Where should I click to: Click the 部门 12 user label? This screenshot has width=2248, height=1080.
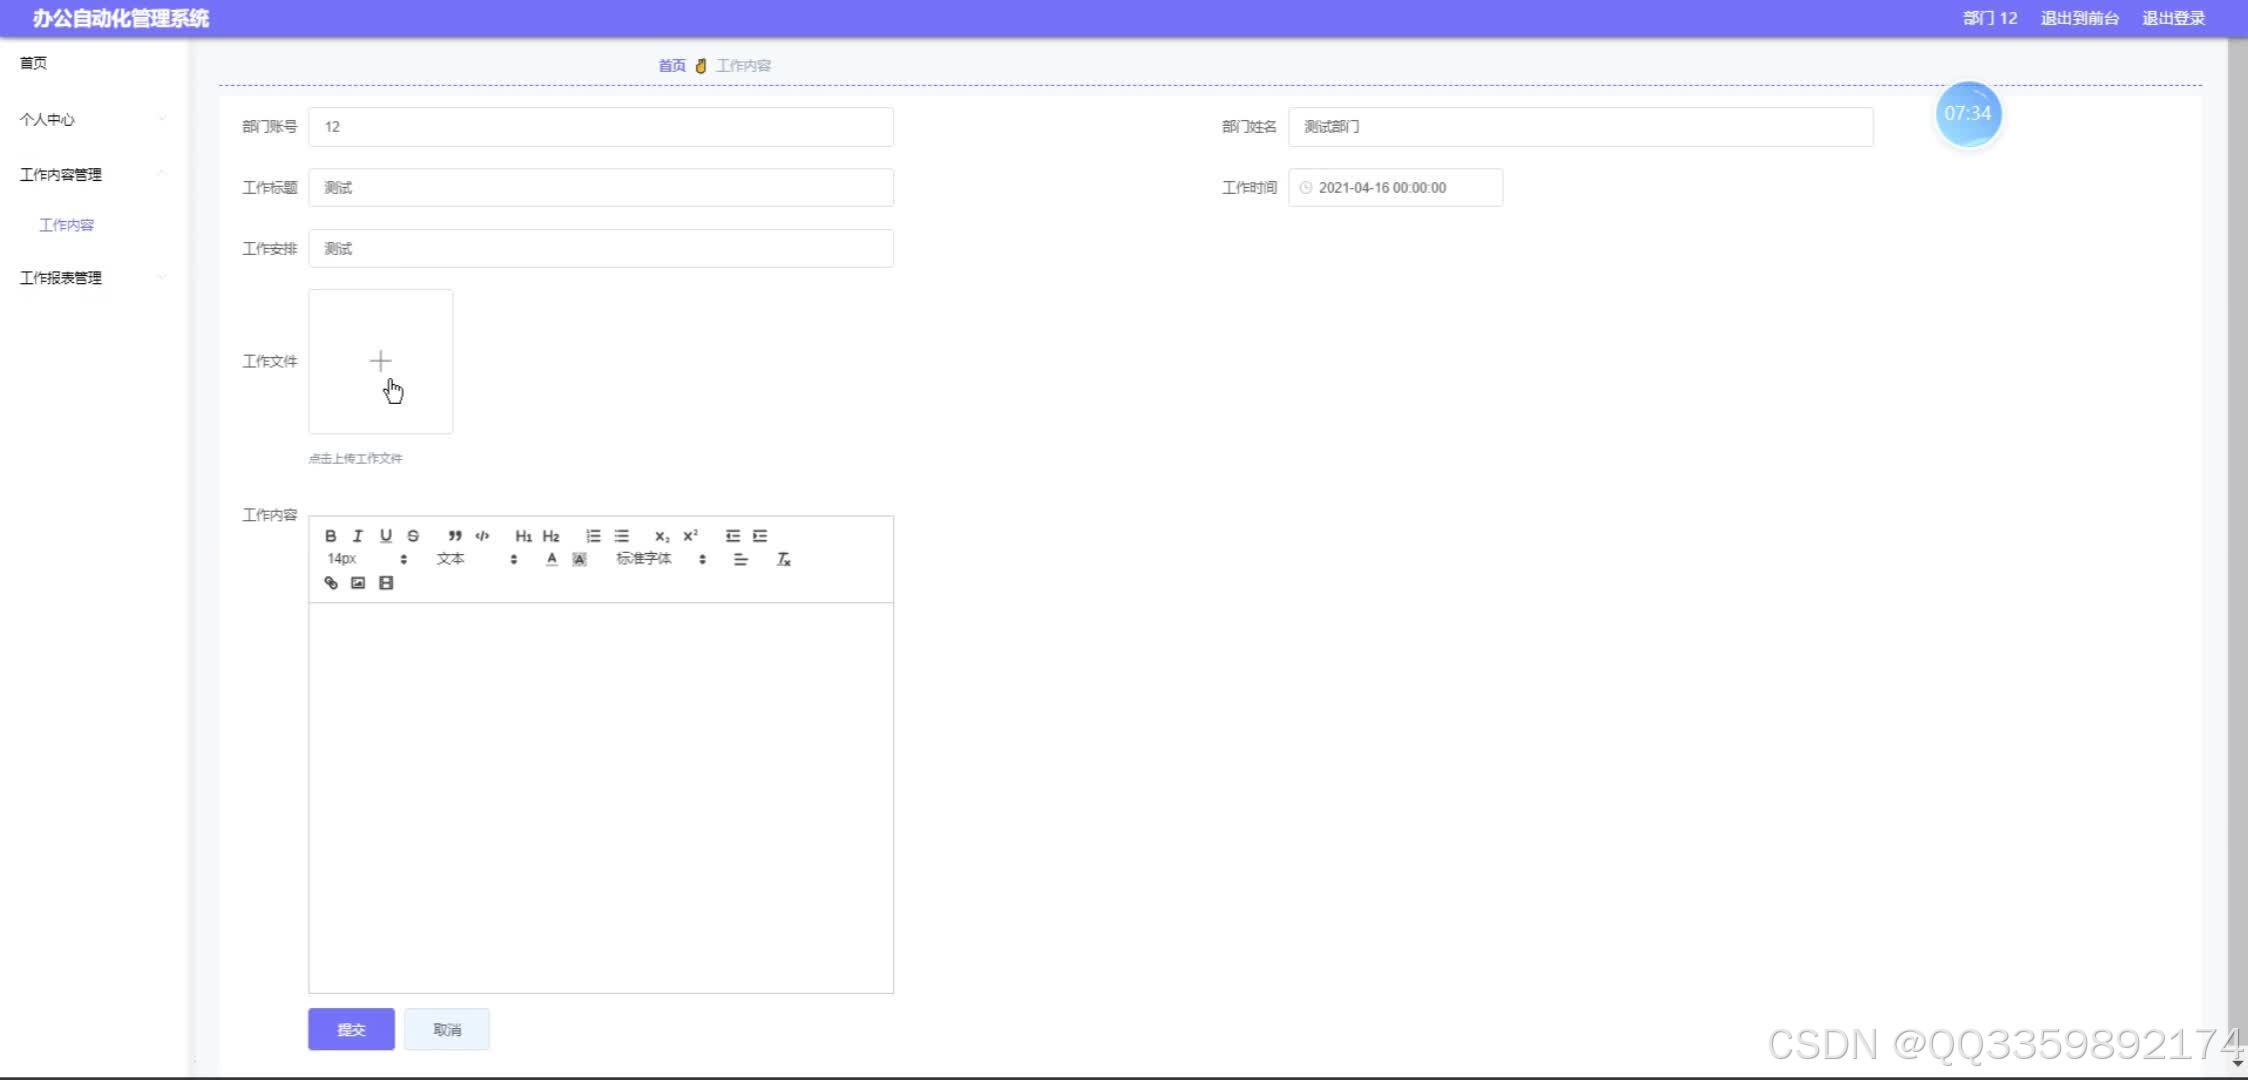1989,18
